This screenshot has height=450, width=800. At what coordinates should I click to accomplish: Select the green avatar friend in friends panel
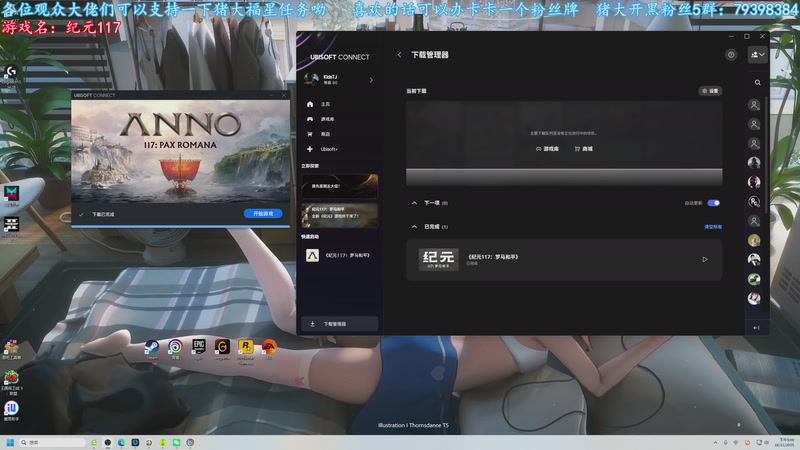[x=754, y=279]
